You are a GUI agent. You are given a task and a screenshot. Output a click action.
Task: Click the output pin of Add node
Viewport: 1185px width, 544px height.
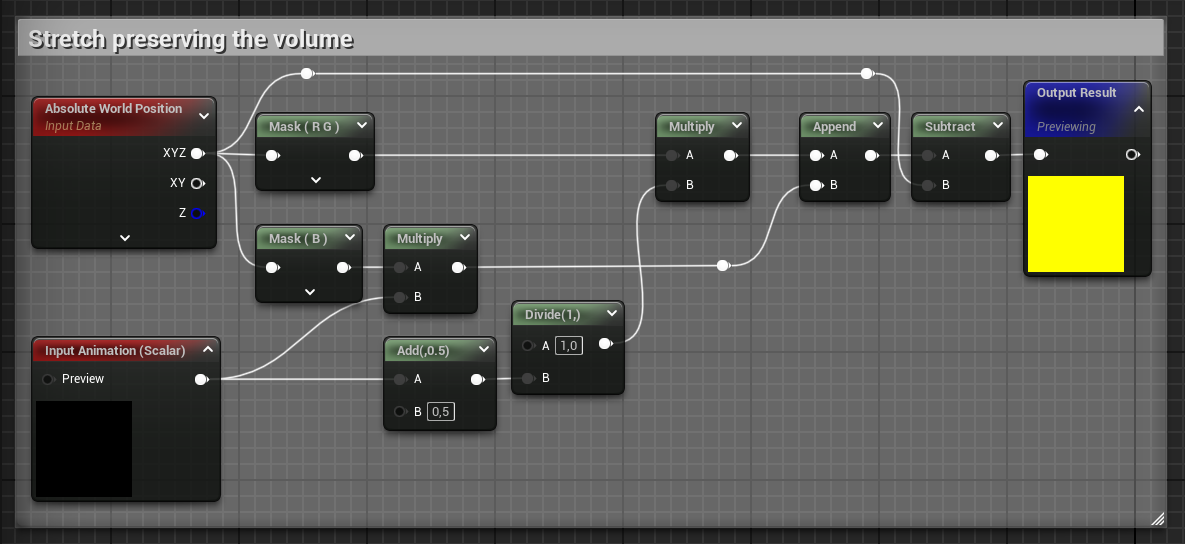[x=478, y=379]
